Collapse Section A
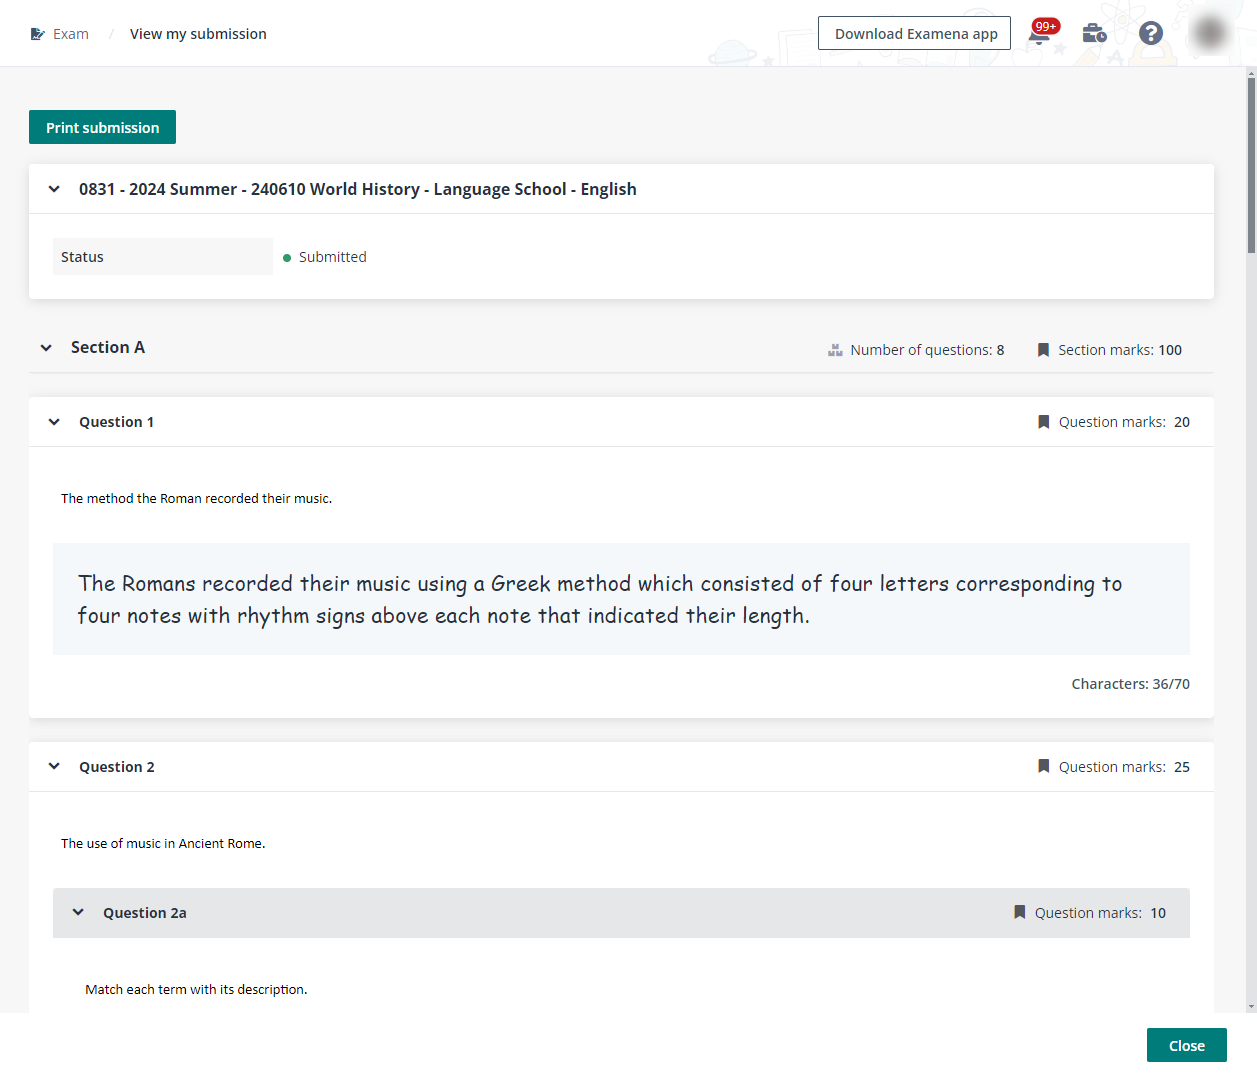Viewport: 1257px width, 1073px height. point(46,348)
